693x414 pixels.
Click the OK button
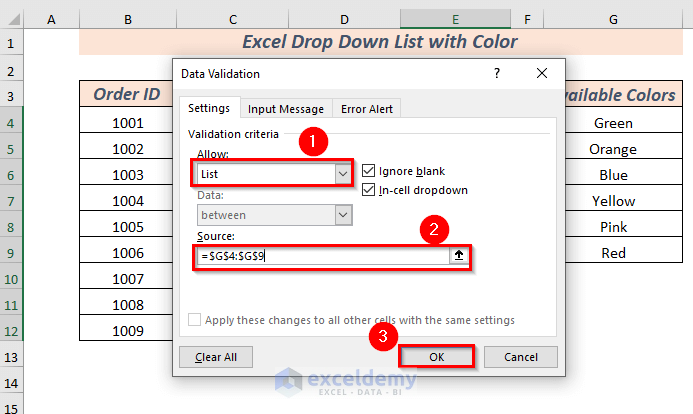pos(437,357)
